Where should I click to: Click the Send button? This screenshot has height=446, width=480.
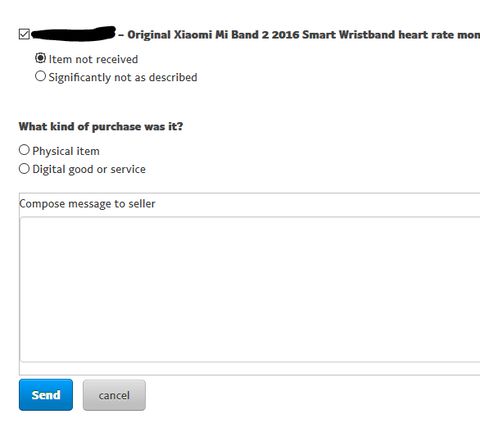pyautogui.click(x=46, y=395)
